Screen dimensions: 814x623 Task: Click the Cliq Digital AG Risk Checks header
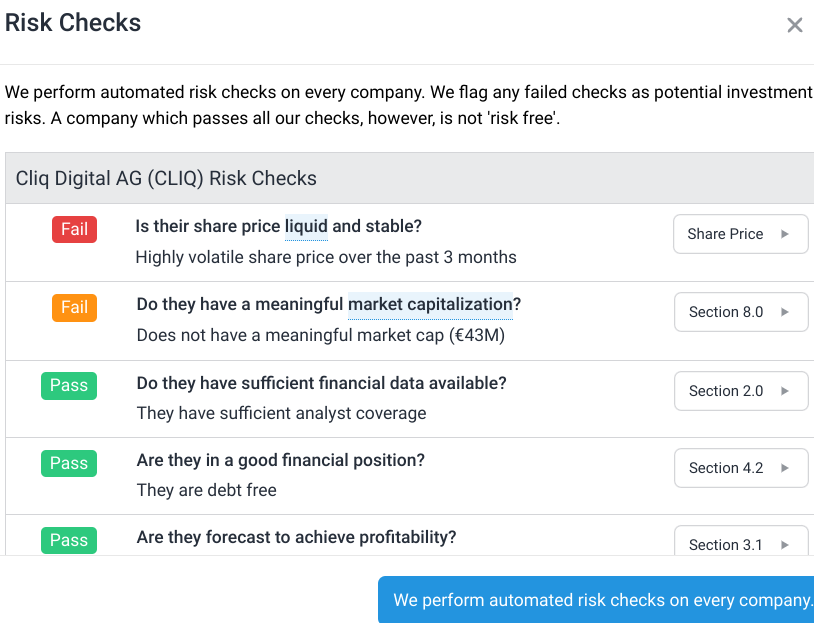(x=166, y=179)
